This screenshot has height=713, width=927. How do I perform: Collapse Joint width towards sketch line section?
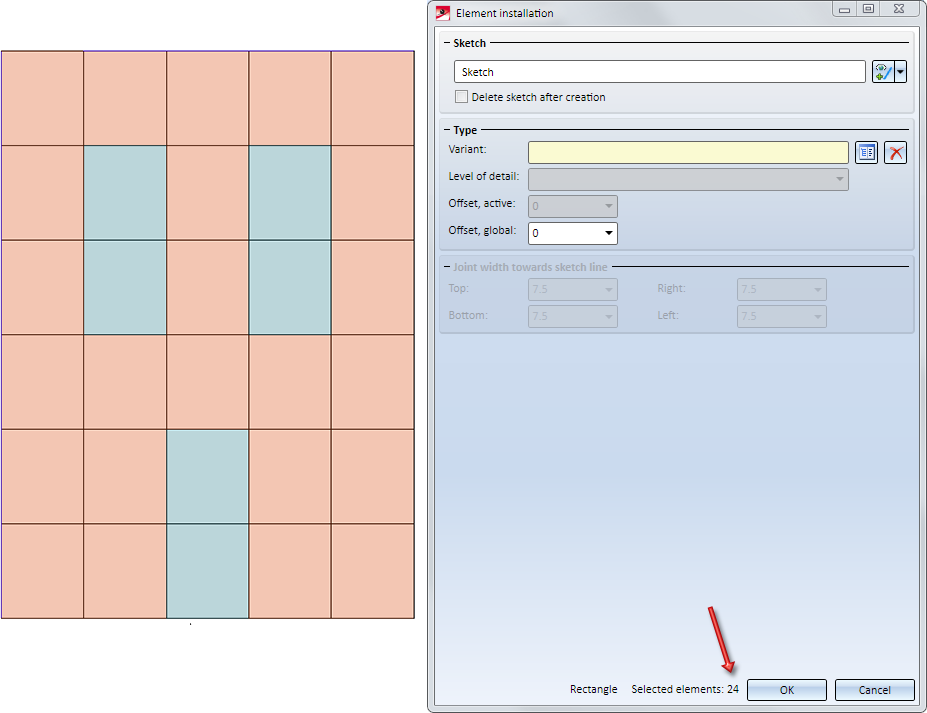click(x=448, y=267)
